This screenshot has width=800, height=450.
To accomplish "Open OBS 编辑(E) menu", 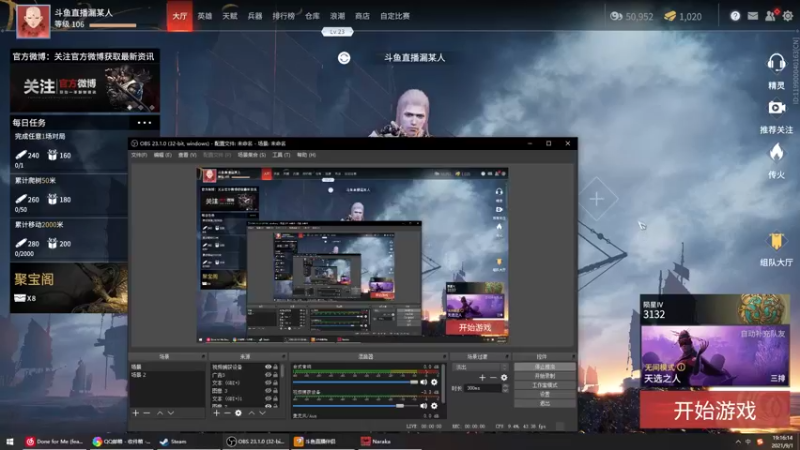I will (x=163, y=155).
